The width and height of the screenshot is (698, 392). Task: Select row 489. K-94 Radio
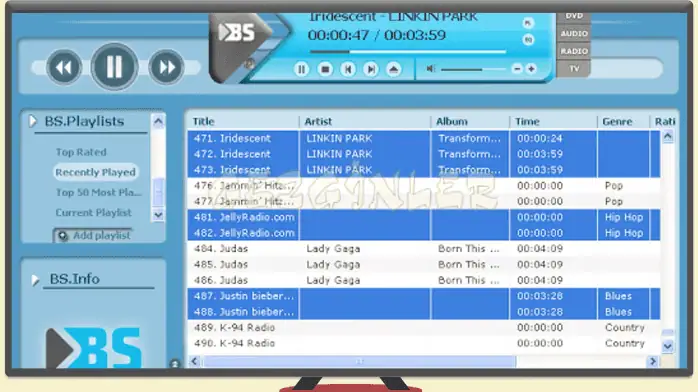click(423, 327)
